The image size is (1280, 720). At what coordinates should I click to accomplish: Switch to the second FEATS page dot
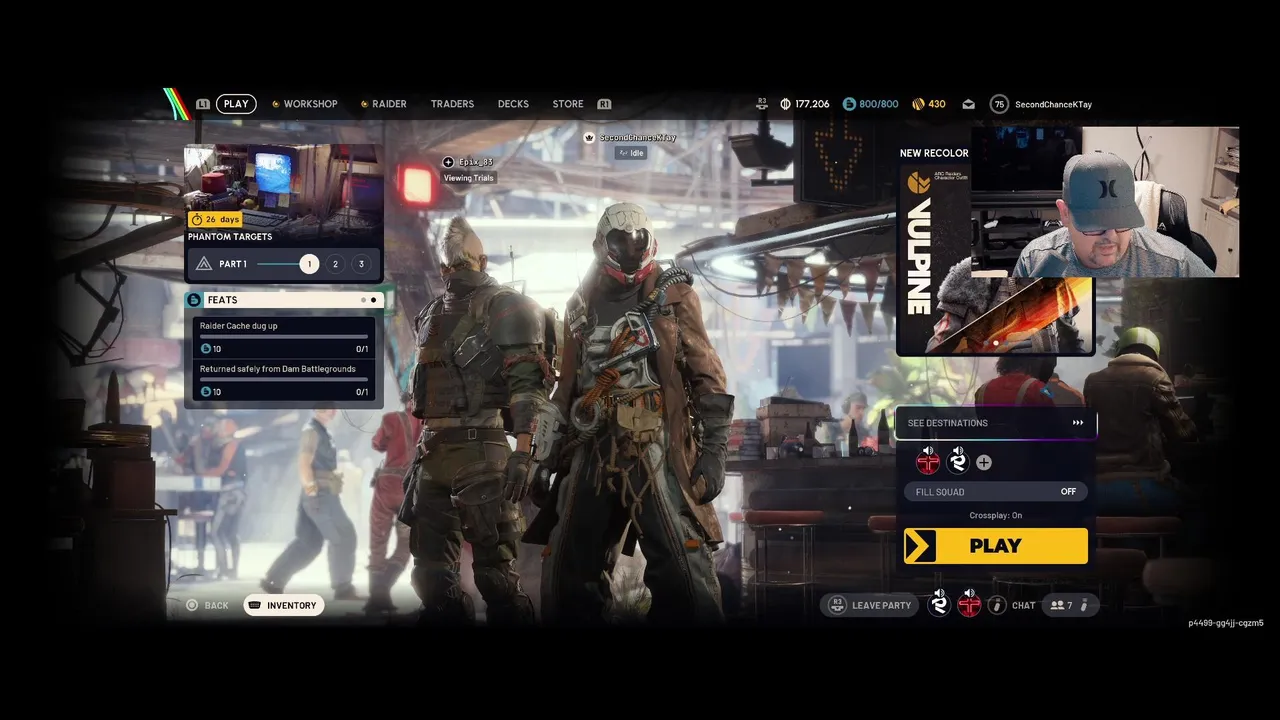coord(374,300)
